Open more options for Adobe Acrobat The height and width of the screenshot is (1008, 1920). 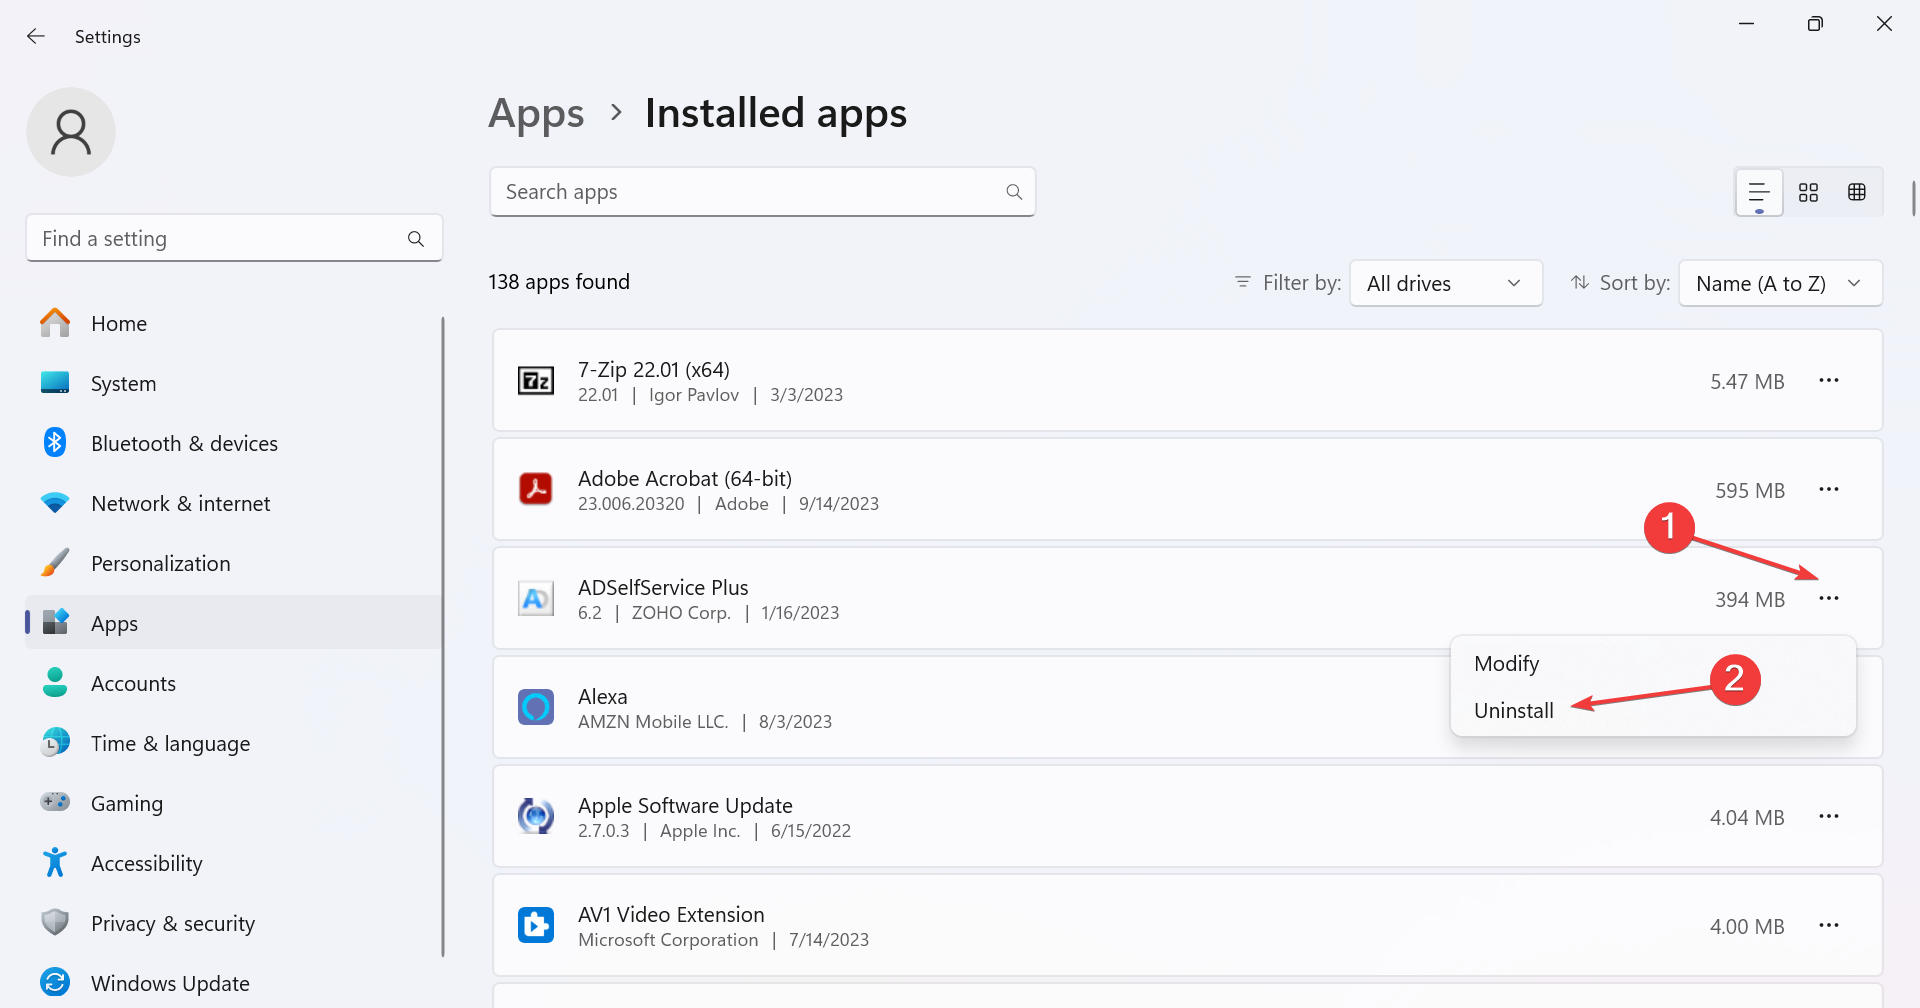point(1829,490)
